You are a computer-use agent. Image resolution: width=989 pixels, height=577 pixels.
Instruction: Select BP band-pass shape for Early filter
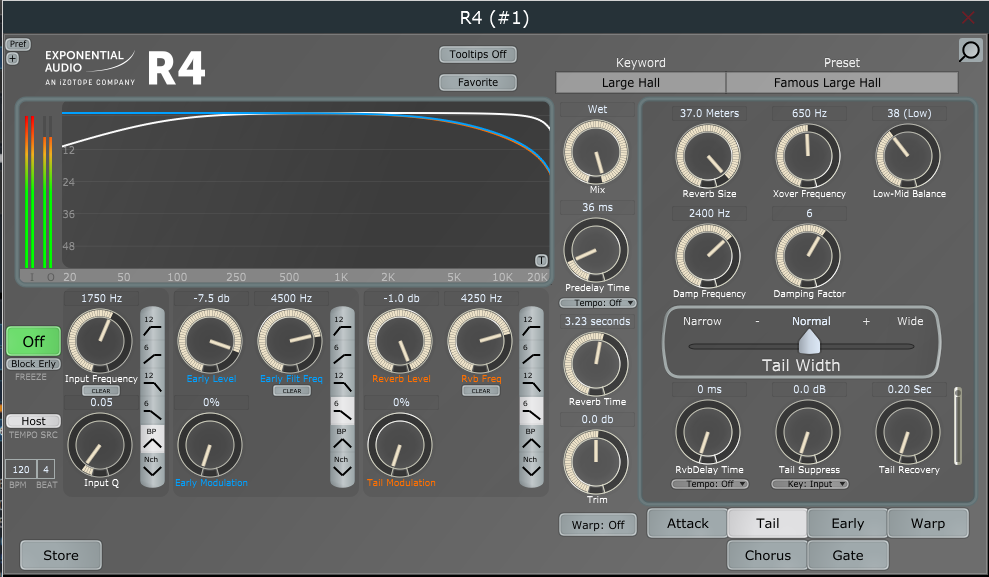pos(342,438)
